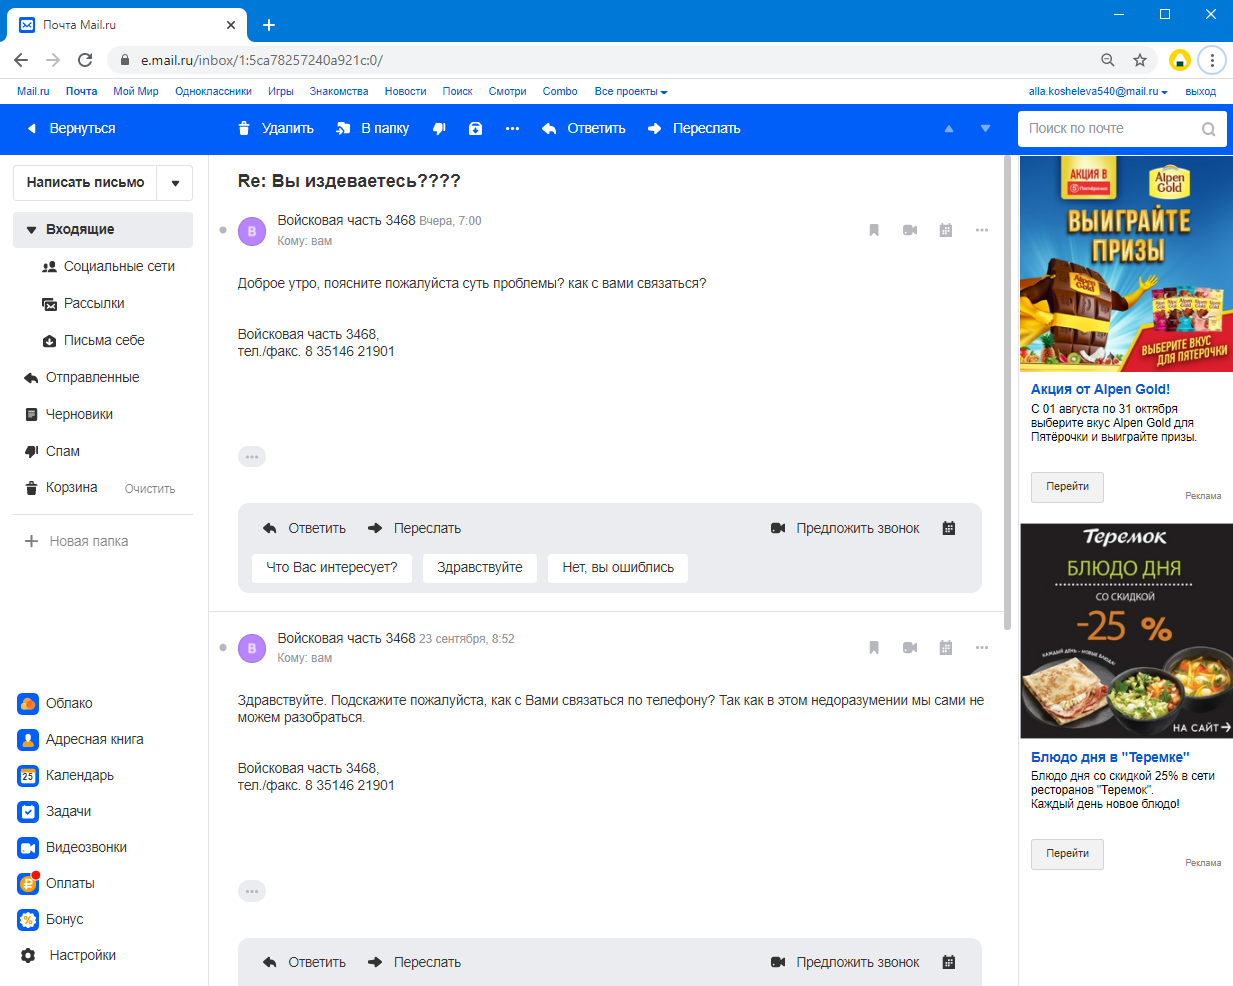The height and width of the screenshot is (986, 1233).
Task: Open Корзина folder
Action: pyautogui.click(x=60, y=488)
